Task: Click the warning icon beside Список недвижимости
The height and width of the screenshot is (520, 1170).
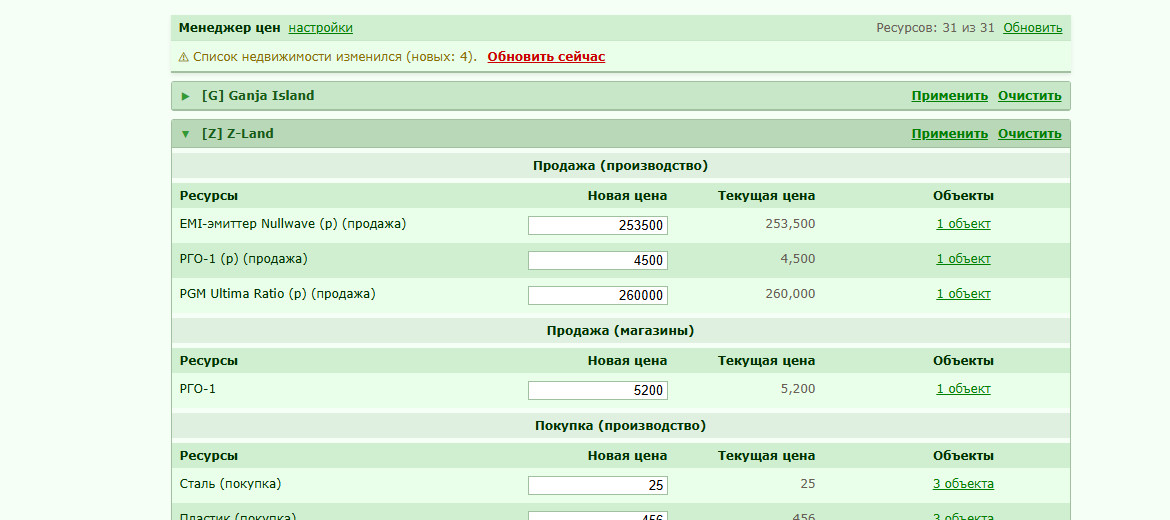Action: [184, 57]
